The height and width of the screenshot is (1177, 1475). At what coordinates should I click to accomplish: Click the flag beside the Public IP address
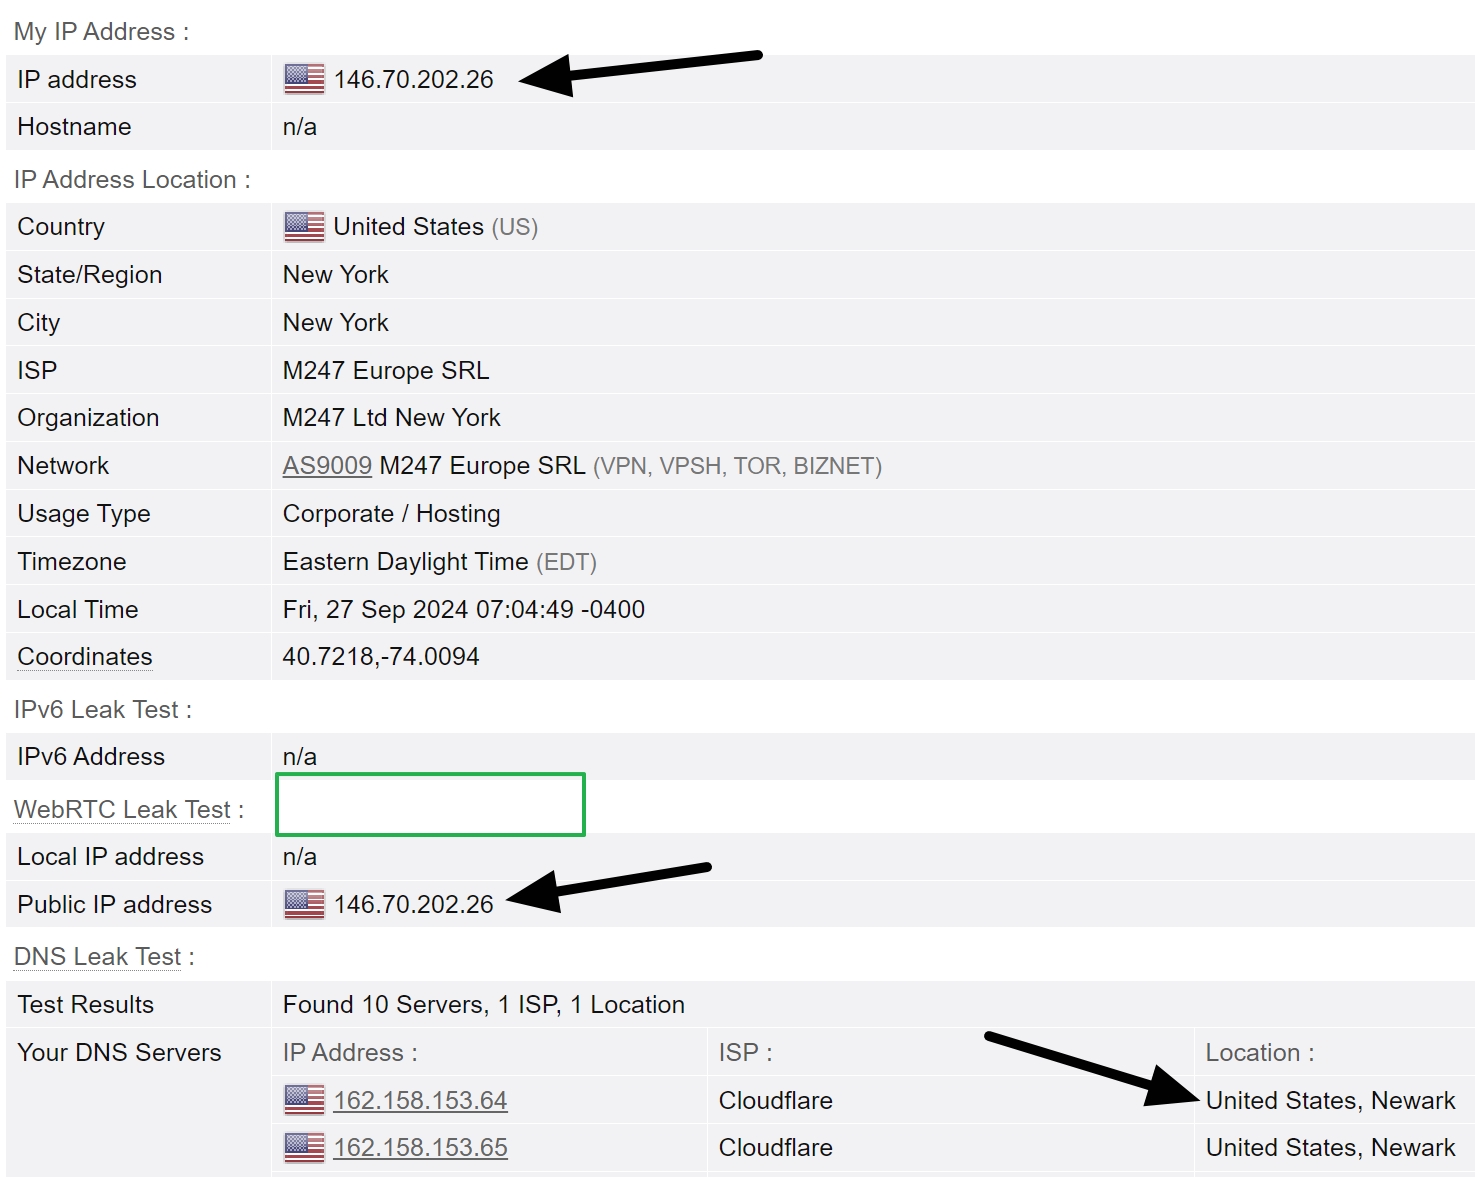point(303,903)
